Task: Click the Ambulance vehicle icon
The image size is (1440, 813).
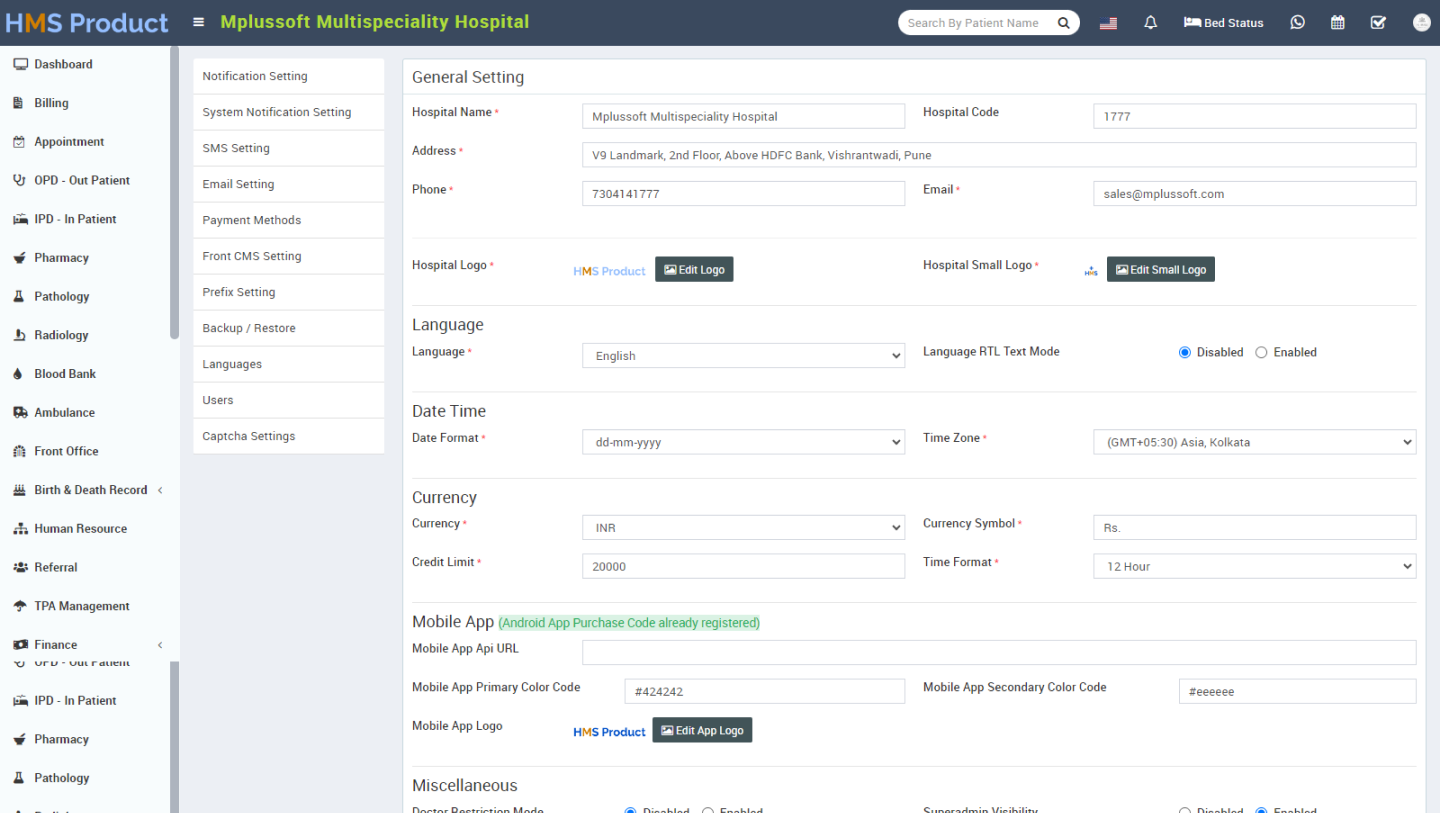Action: (19, 412)
